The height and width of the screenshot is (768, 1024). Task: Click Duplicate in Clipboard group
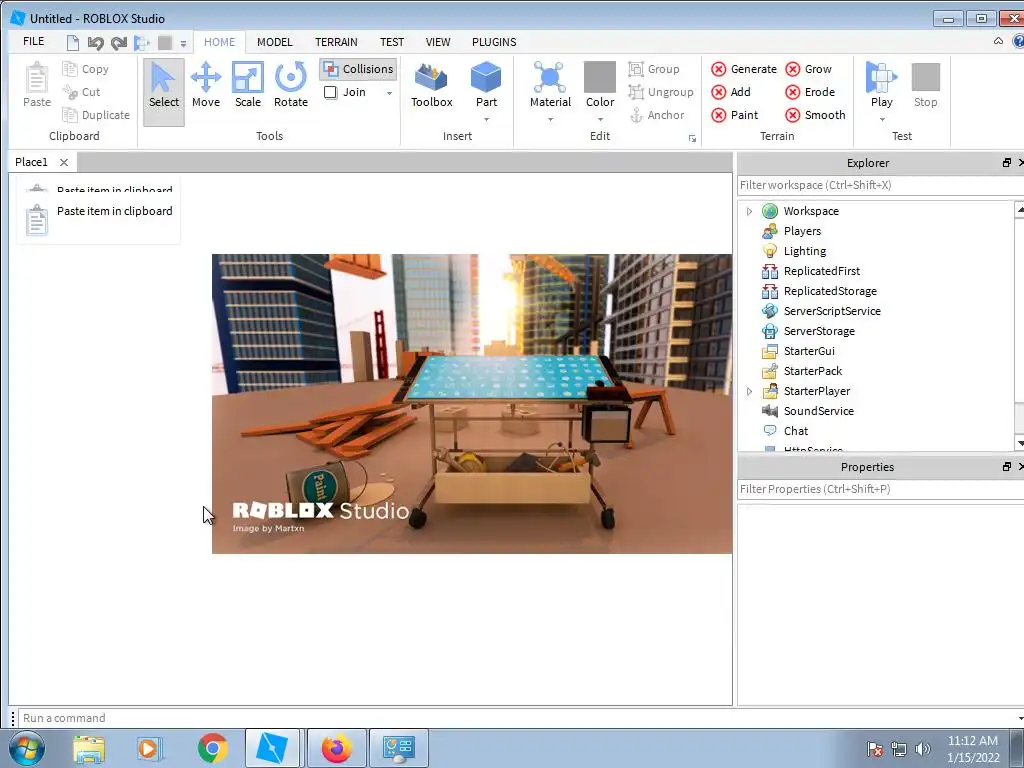96,115
